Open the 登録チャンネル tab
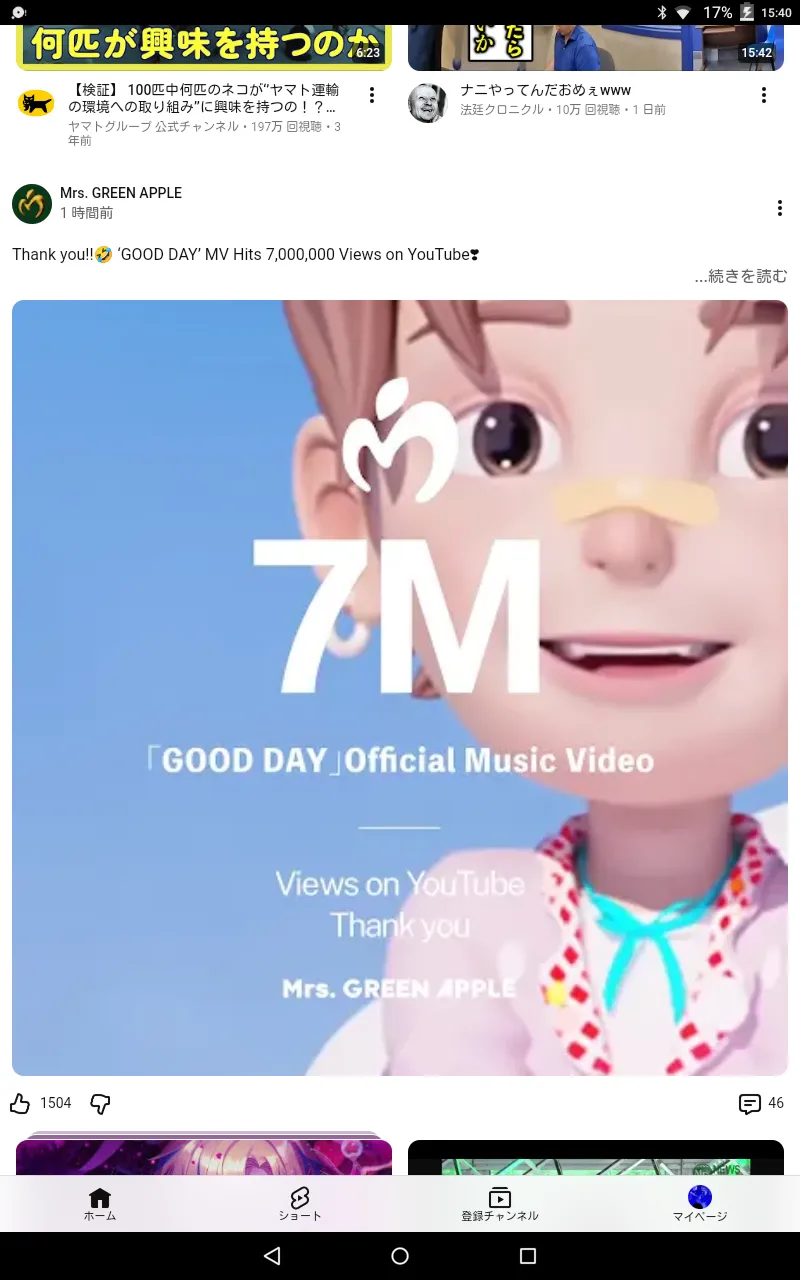 pyautogui.click(x=500, y=1204)
